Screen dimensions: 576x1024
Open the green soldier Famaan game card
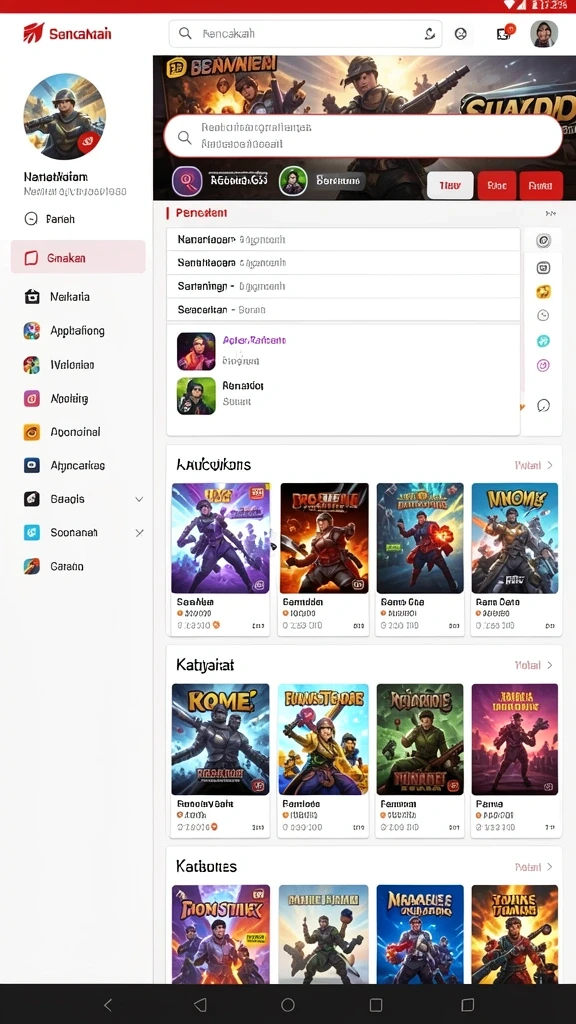pos(420,760)
